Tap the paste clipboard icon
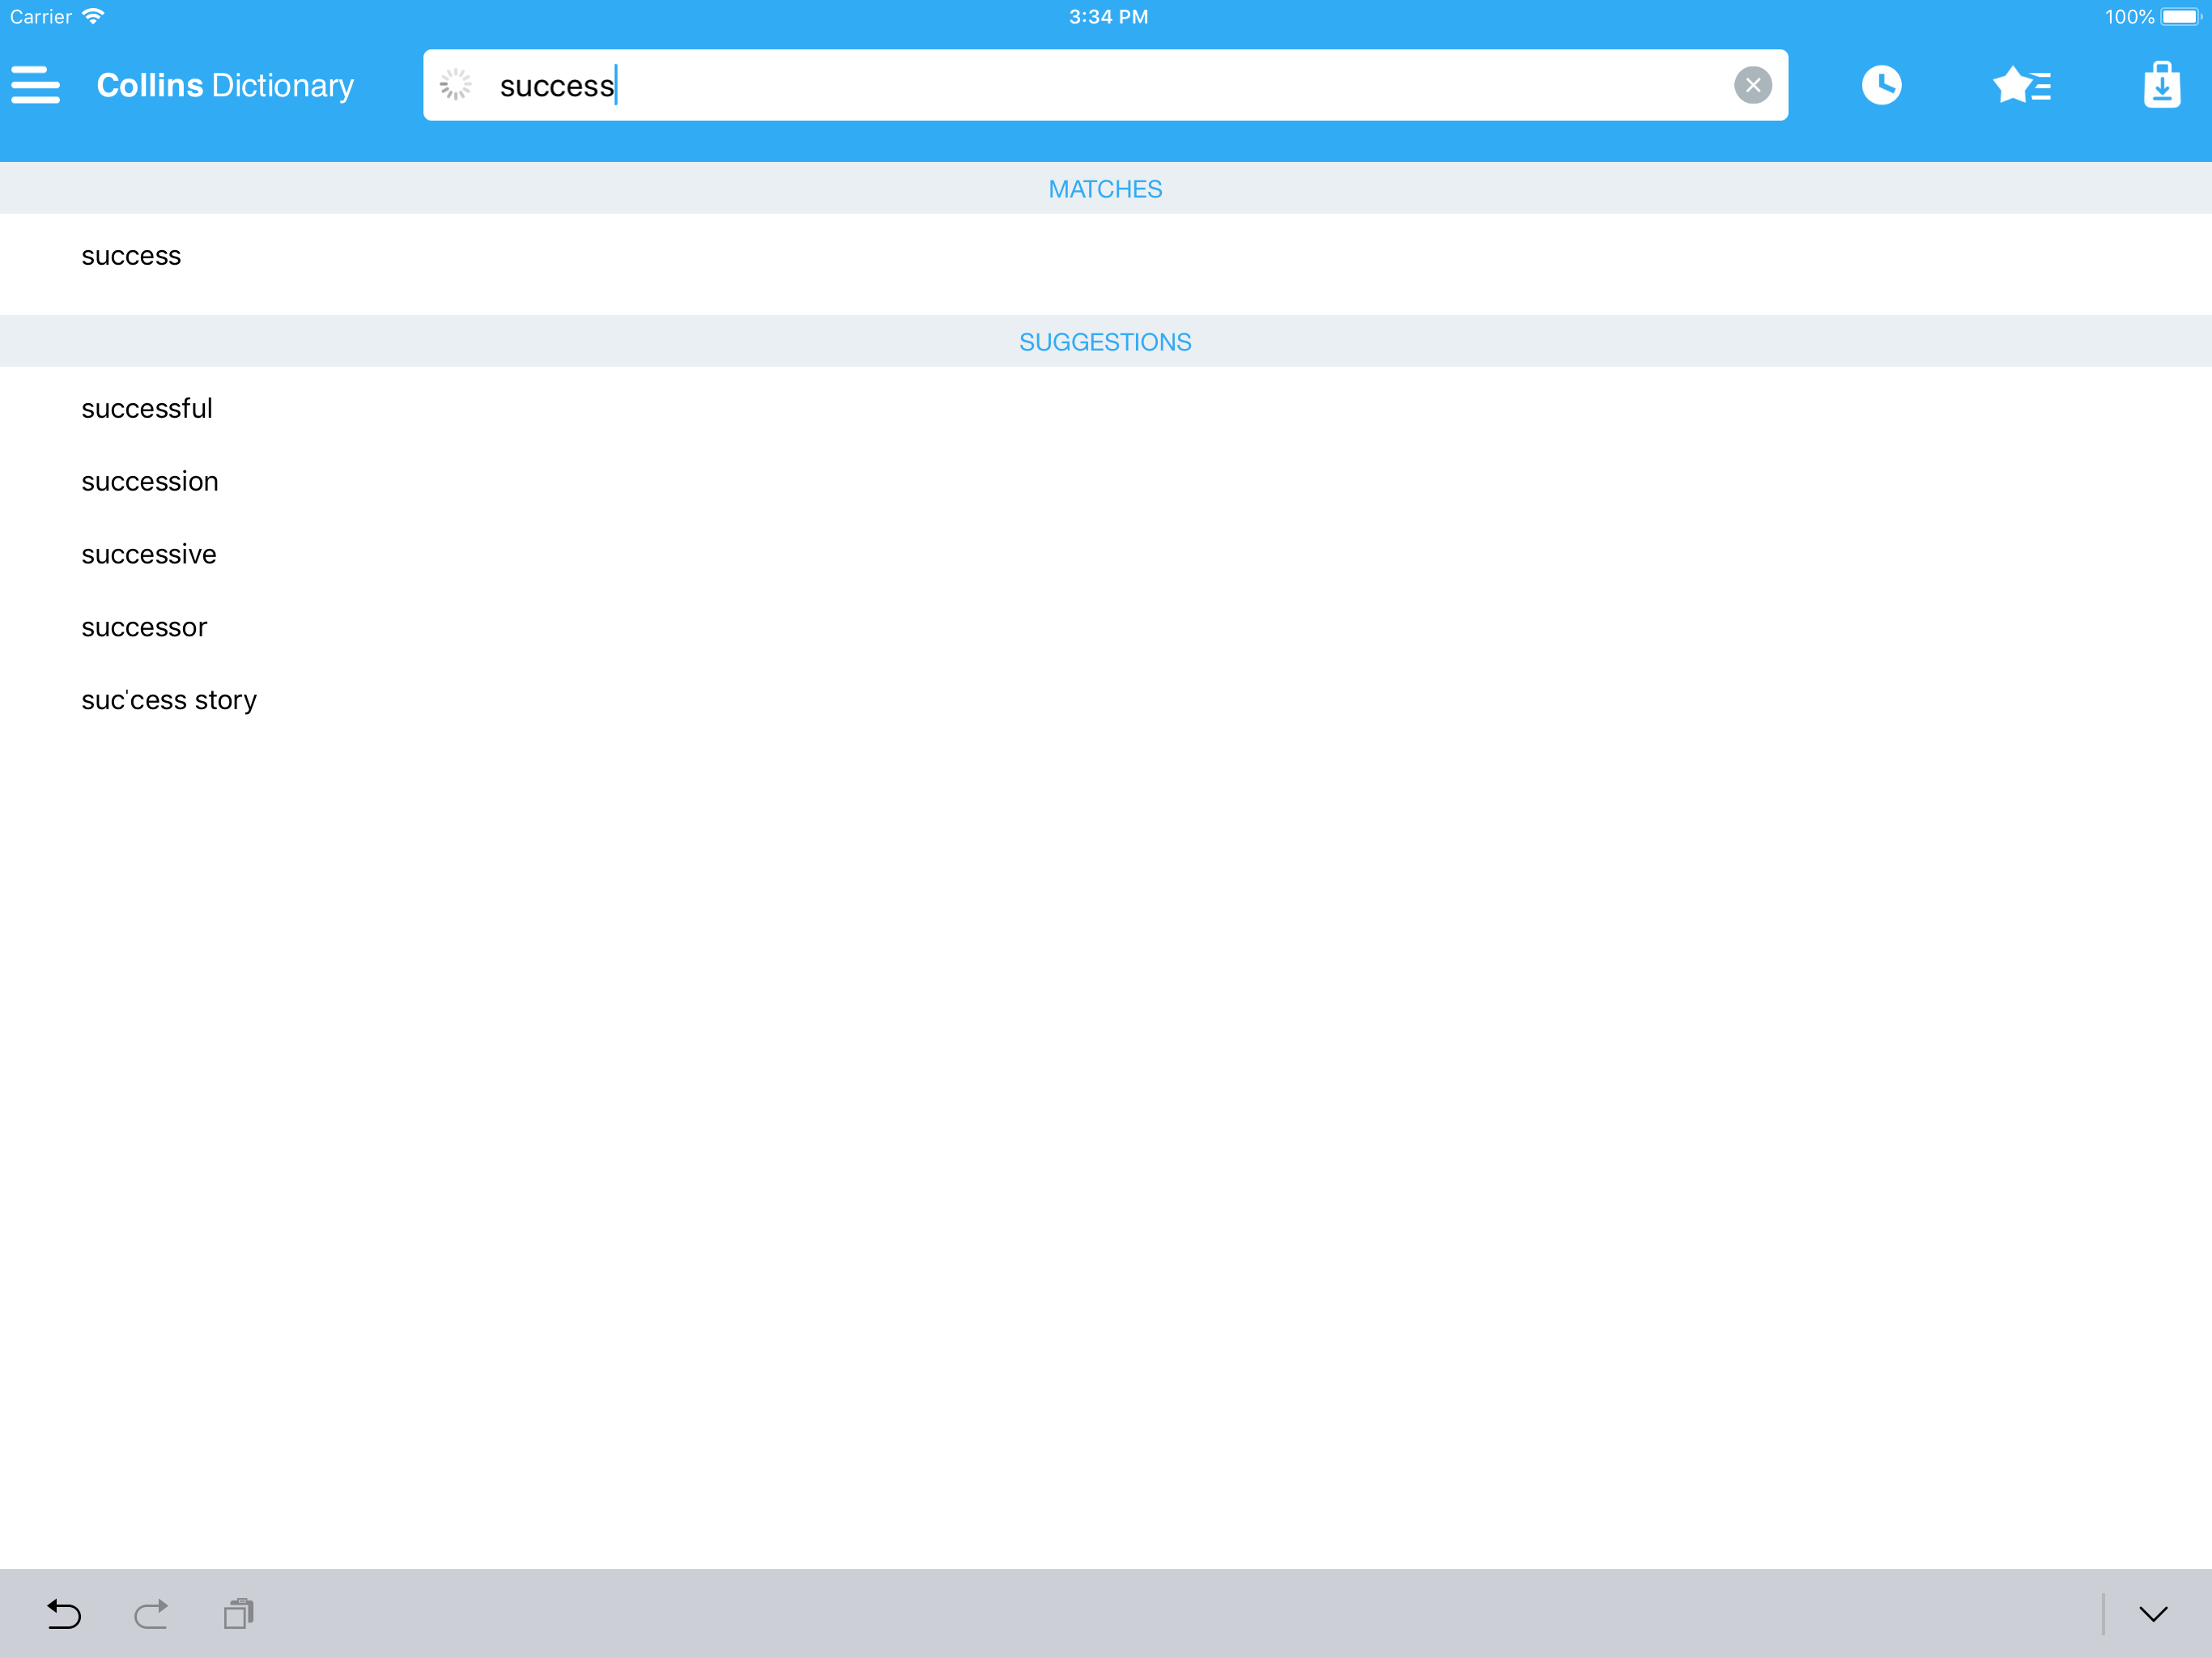2212x1658 pixels. point(239,1613)
